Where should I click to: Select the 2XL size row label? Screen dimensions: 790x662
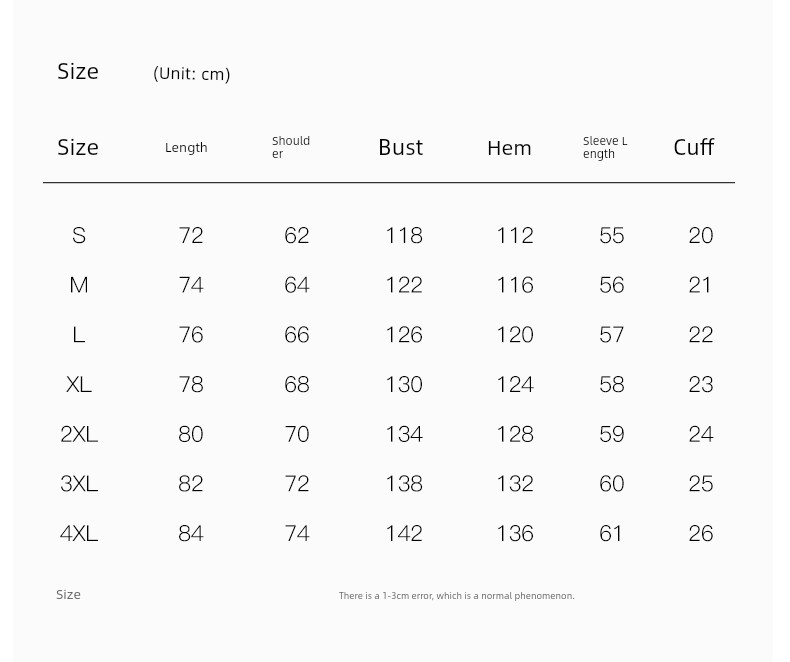pos(79,434)
